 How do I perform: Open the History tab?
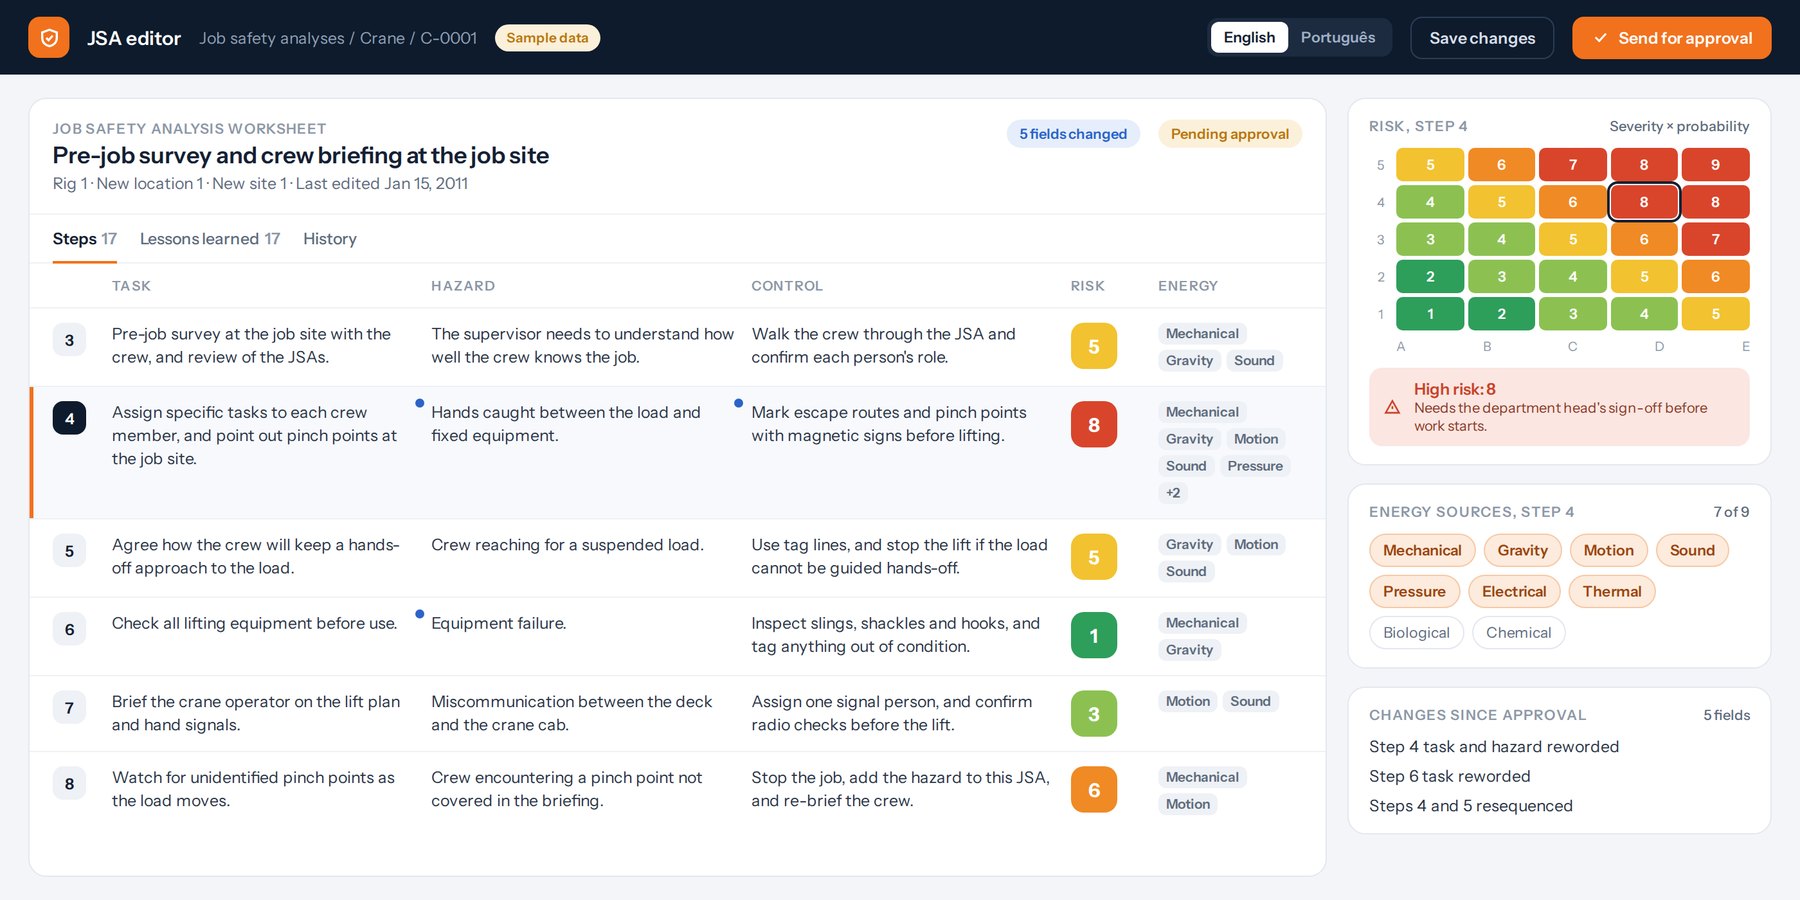click(330, 239)
